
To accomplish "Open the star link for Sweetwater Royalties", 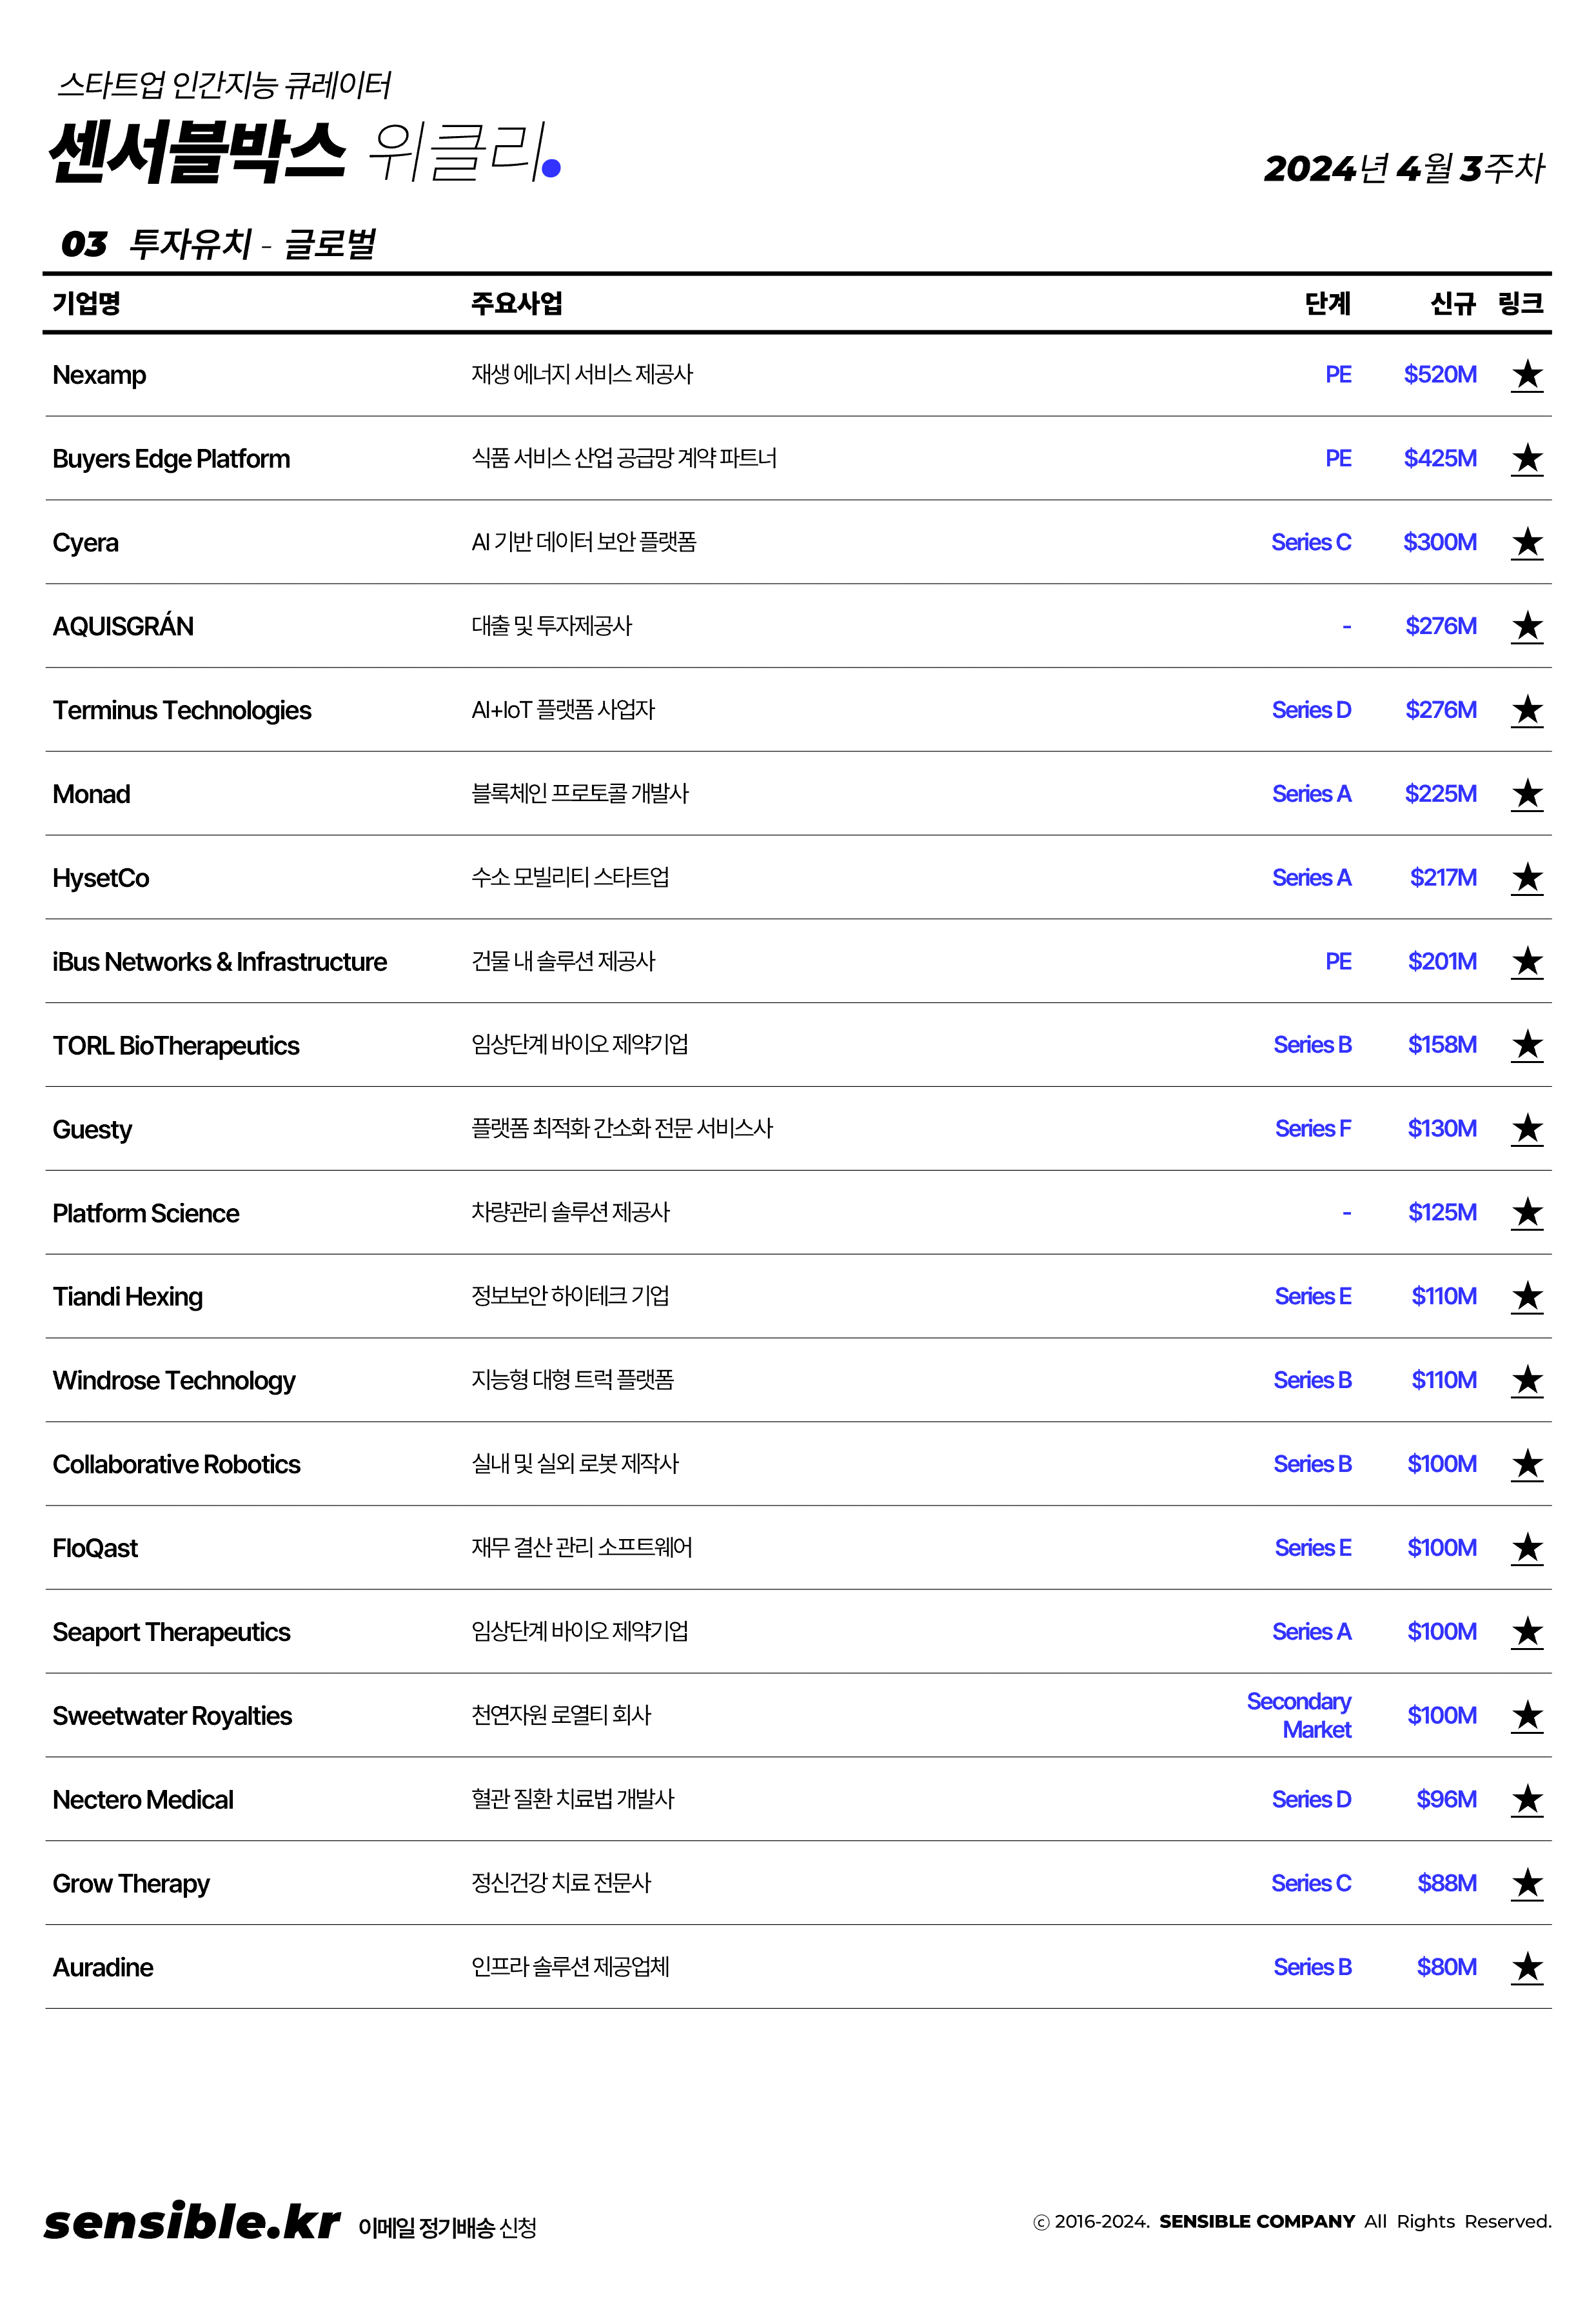I will (1526, 1716).
